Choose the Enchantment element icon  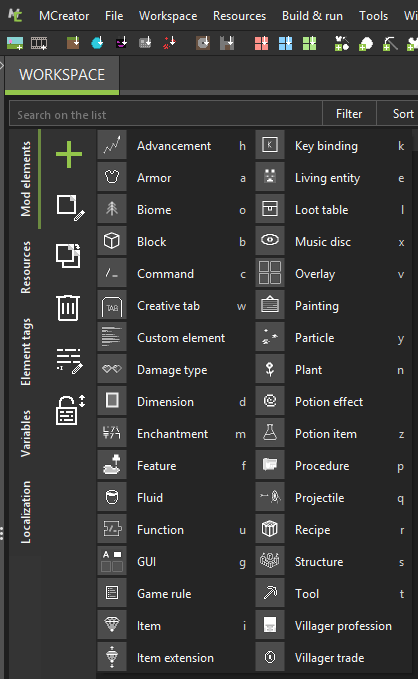(112, 433)
